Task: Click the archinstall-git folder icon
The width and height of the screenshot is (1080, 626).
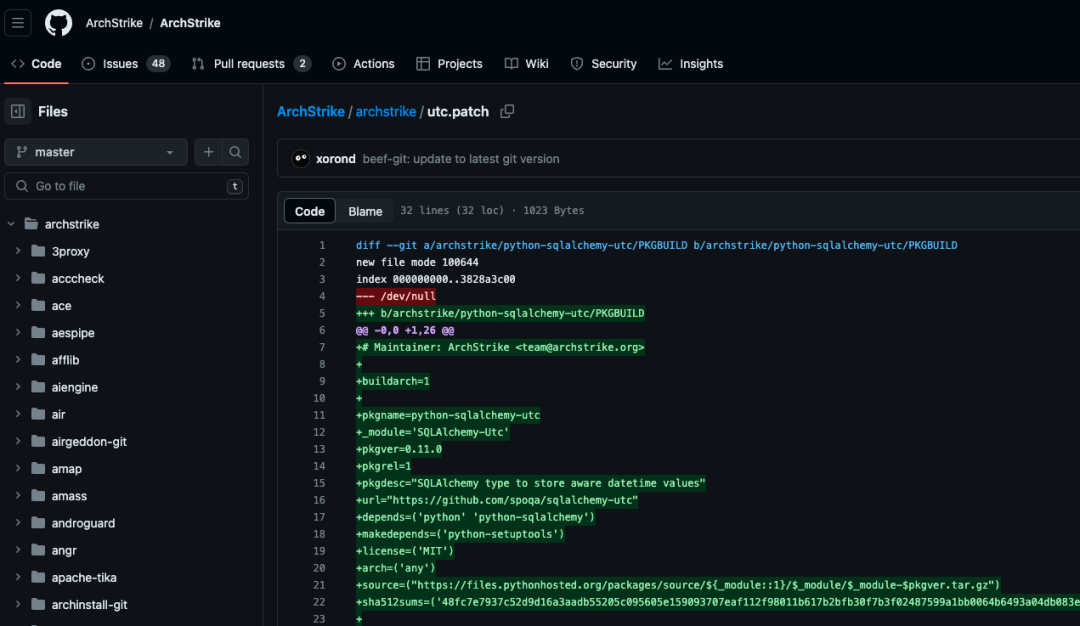Action: pyautogui.click(x=39, y=605)
